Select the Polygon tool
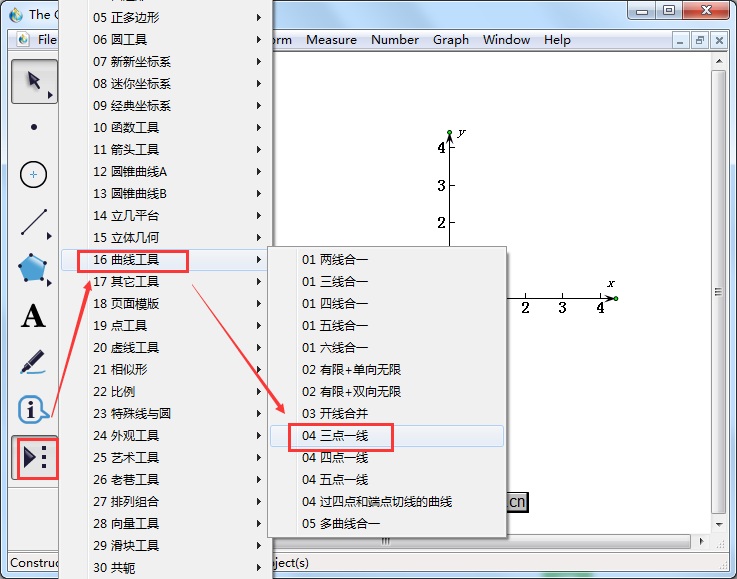The width and height of the screenshot is (737, 579). [x=34, y=268]
